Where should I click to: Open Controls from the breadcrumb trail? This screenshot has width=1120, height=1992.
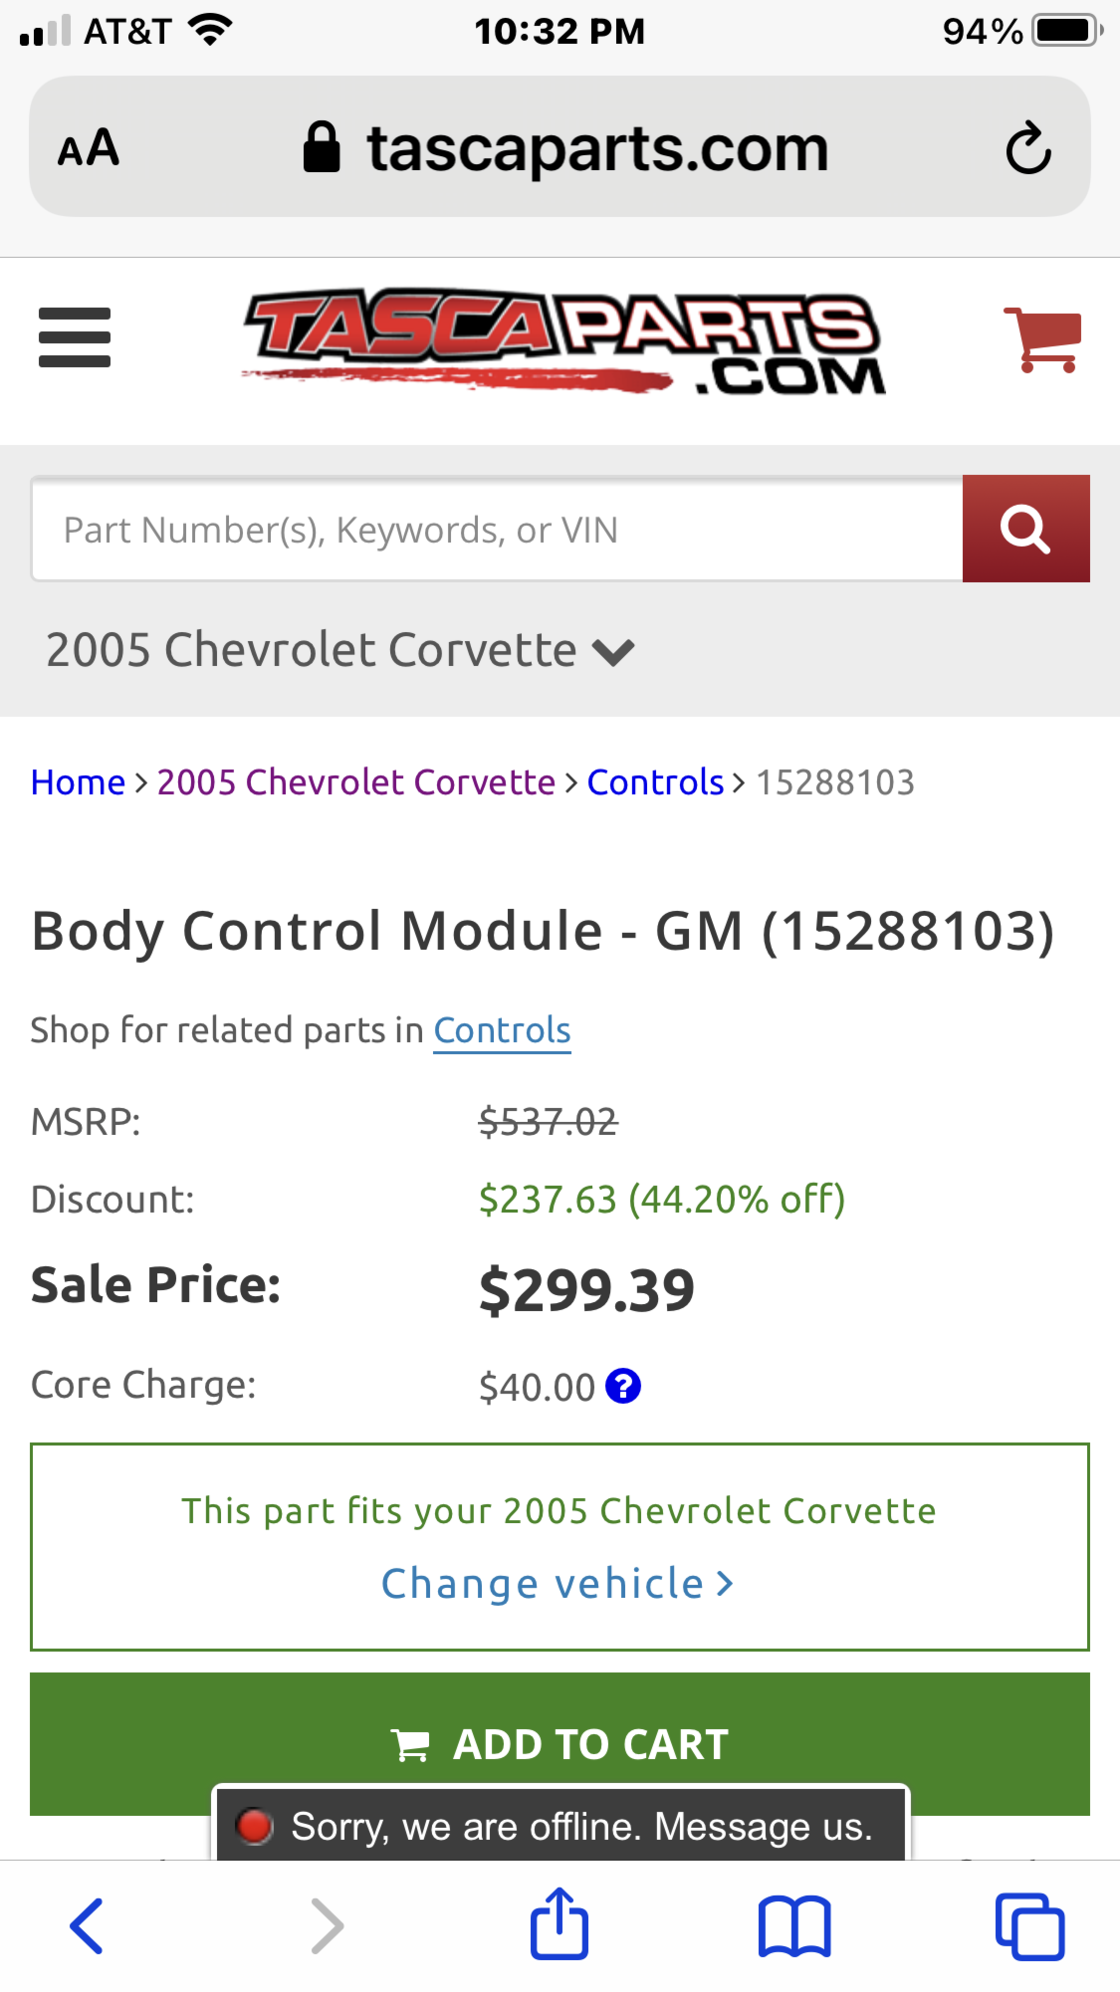pos(656,782)
